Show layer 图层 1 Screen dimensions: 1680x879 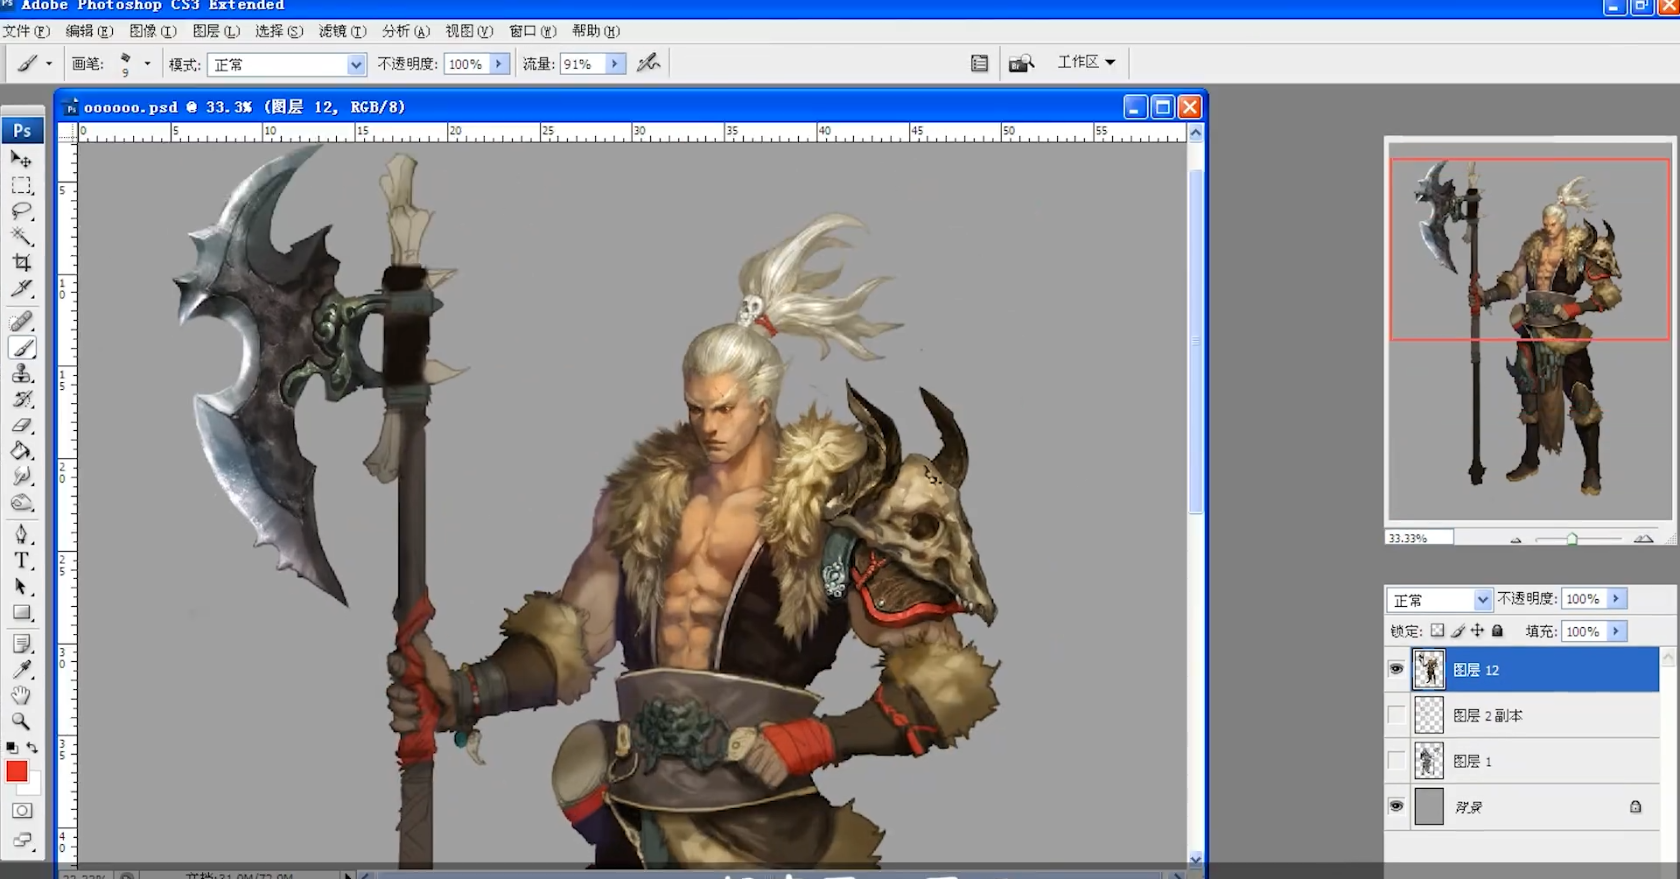[x=1396, y=761]
